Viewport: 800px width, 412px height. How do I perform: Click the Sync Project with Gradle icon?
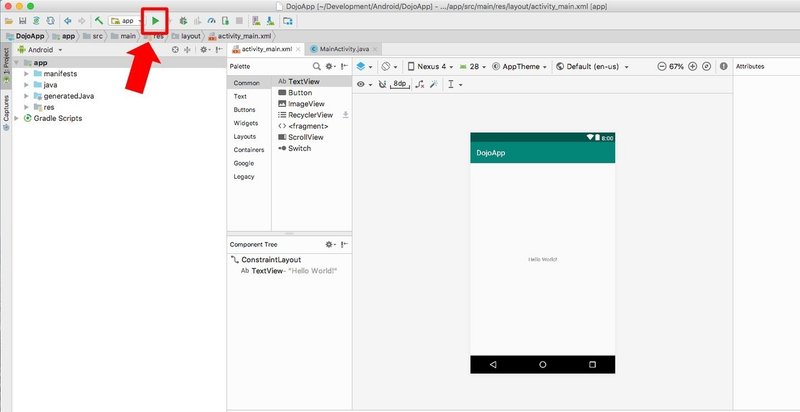36,21
